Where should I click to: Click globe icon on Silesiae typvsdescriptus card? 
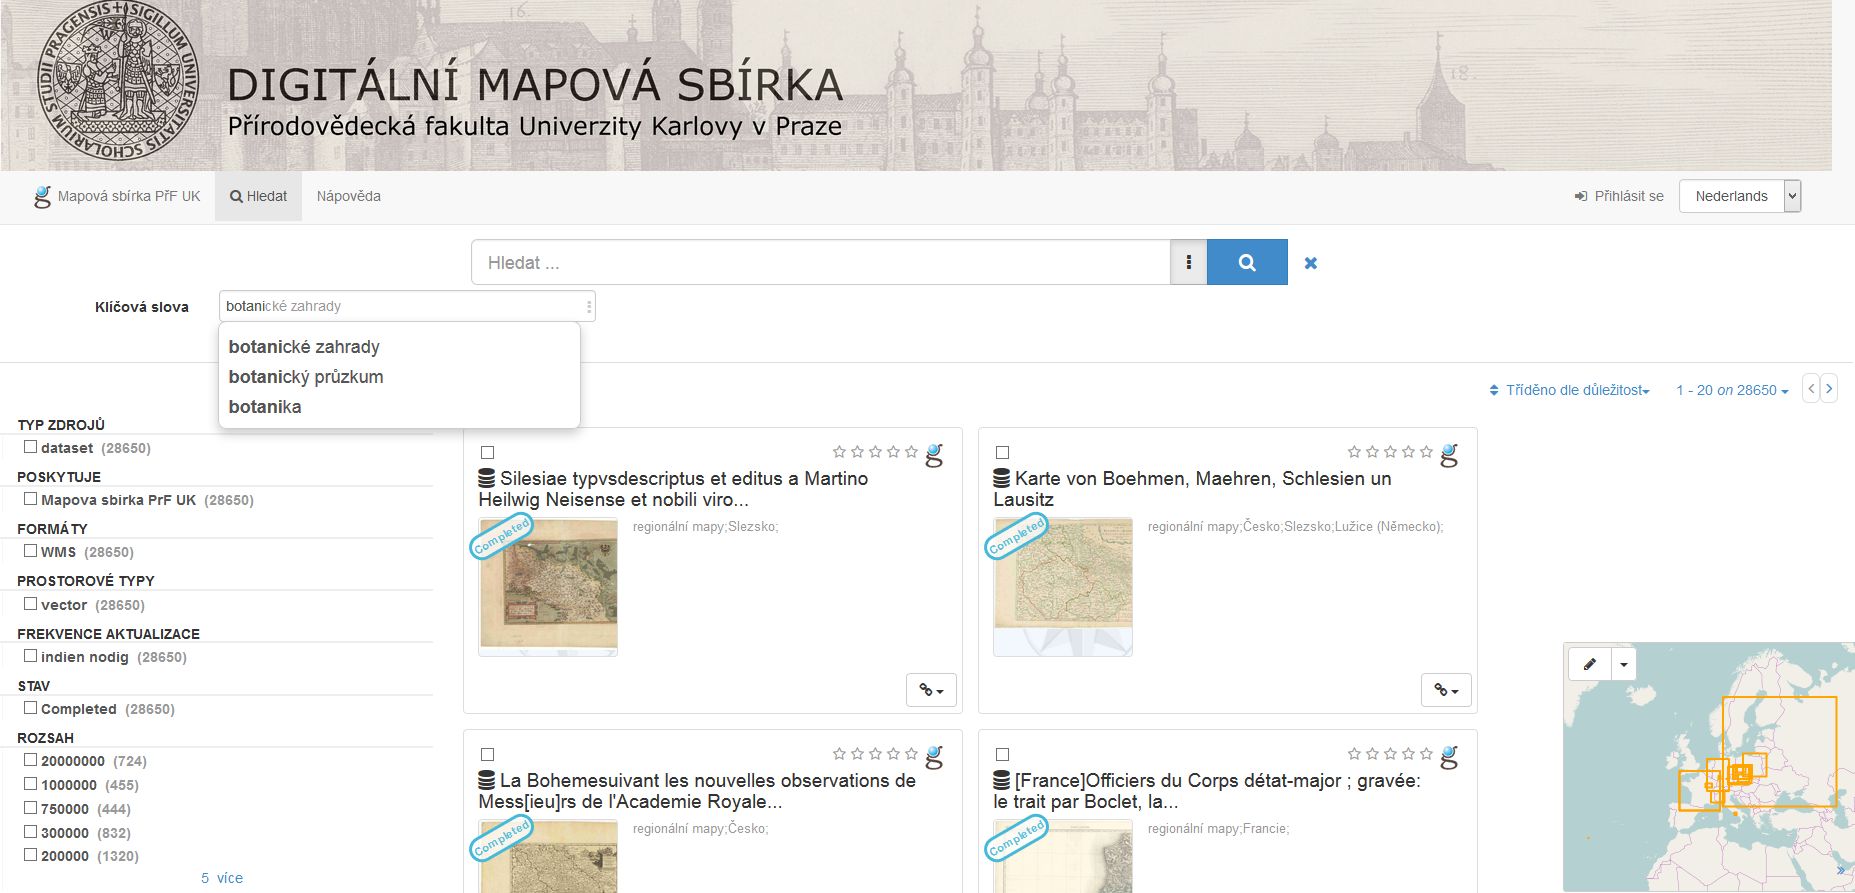pos(934,455)
